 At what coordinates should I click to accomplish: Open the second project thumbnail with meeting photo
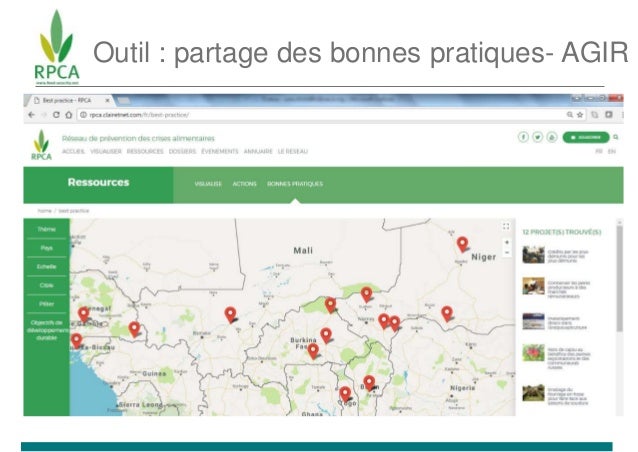533,286
